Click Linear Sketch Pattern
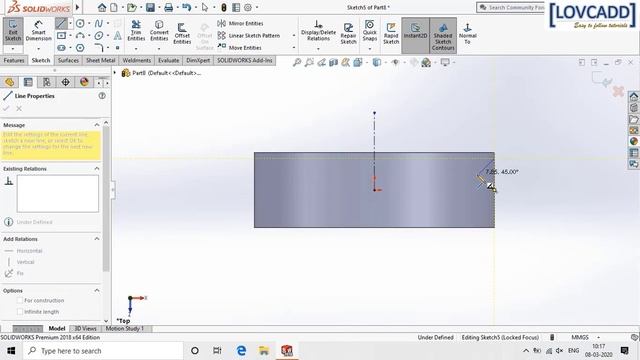The image size is (640, 360). point(249,36)
